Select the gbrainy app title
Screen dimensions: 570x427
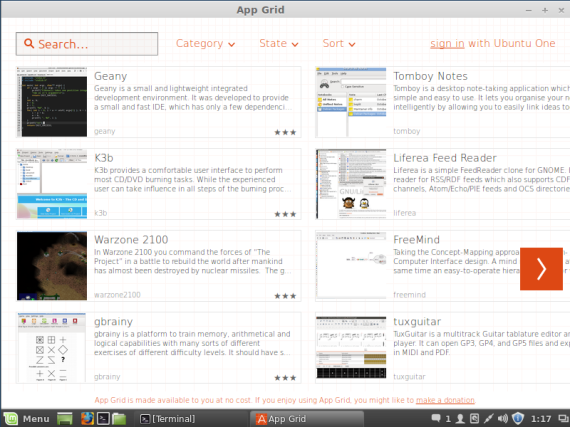(113, 322)
